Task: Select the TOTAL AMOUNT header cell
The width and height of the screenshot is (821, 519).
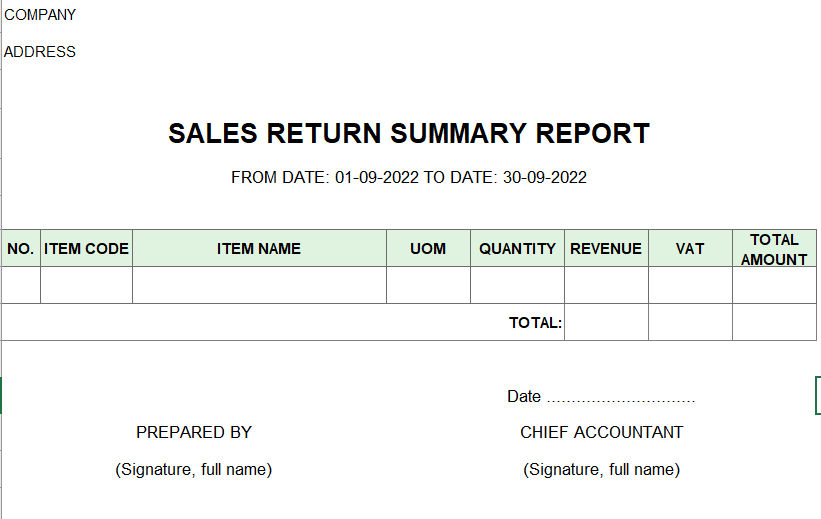Action: [x=774, y=248]
